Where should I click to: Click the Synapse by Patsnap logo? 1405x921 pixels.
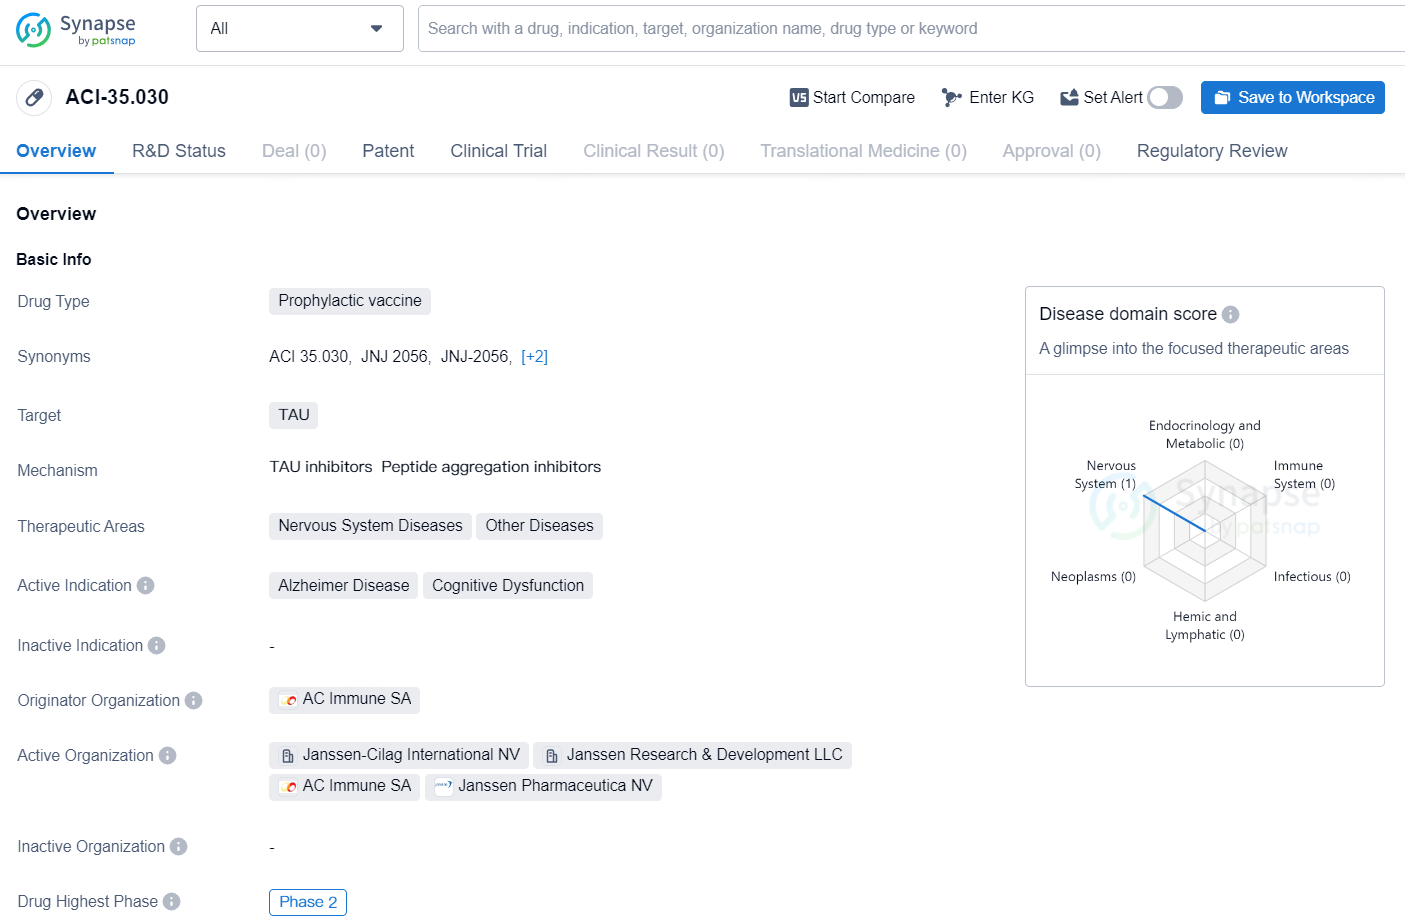(76, 29)
